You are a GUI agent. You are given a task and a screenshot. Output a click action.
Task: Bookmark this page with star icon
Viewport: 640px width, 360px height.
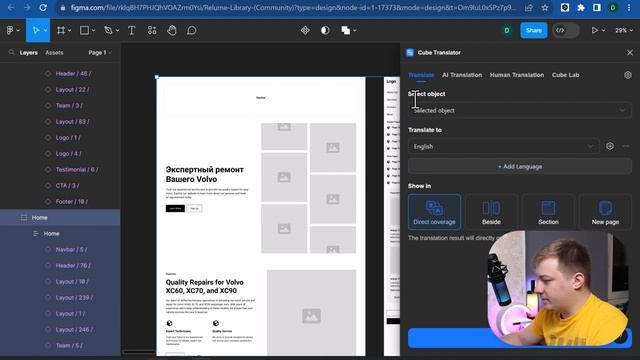click(545, 8)
